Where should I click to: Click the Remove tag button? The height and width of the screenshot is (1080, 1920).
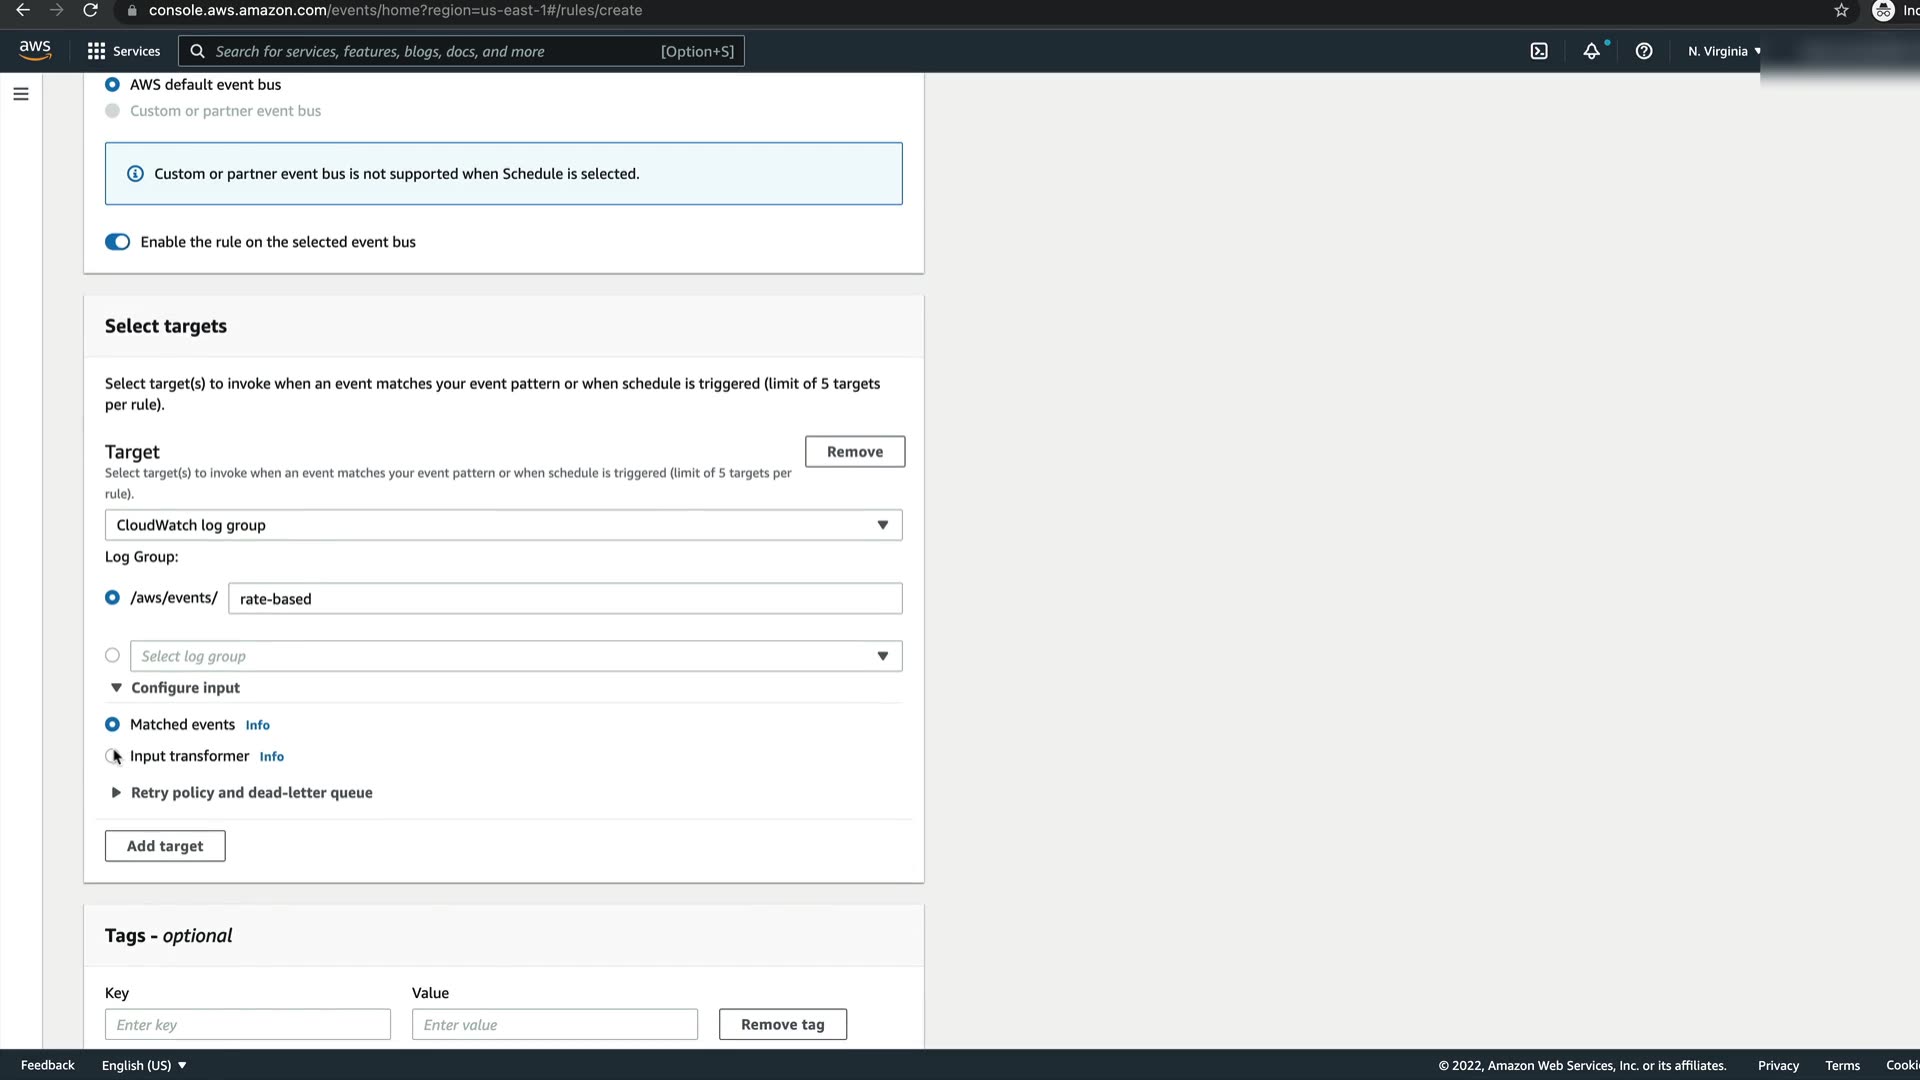click(782, 1024)
